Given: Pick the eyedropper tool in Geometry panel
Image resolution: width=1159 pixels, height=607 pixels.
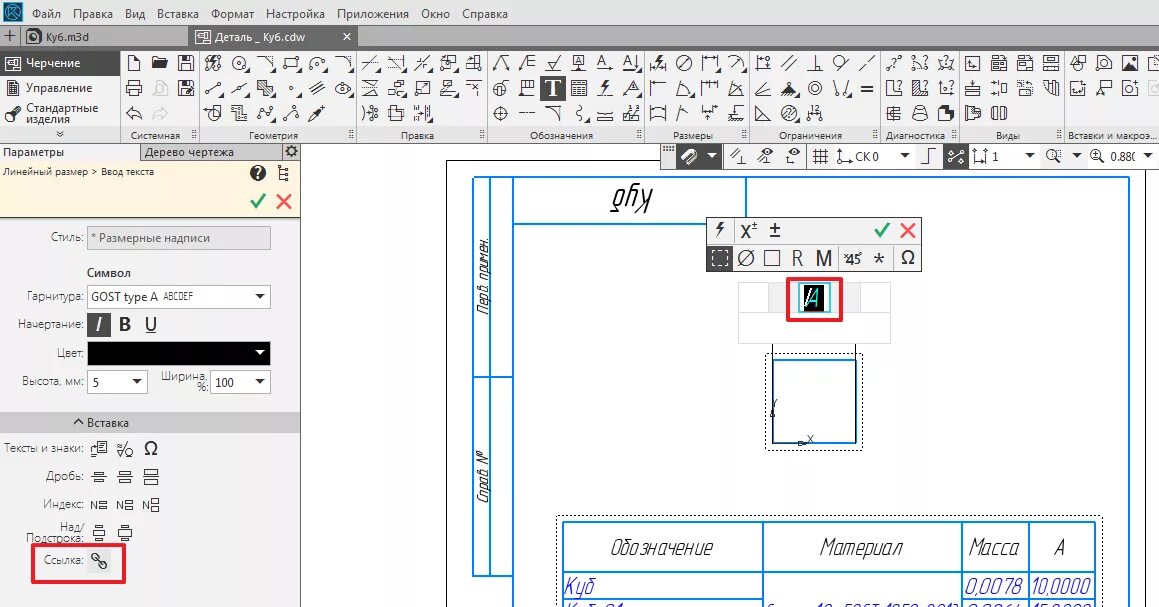Looking at the screenshot, I should pos(316,113).
